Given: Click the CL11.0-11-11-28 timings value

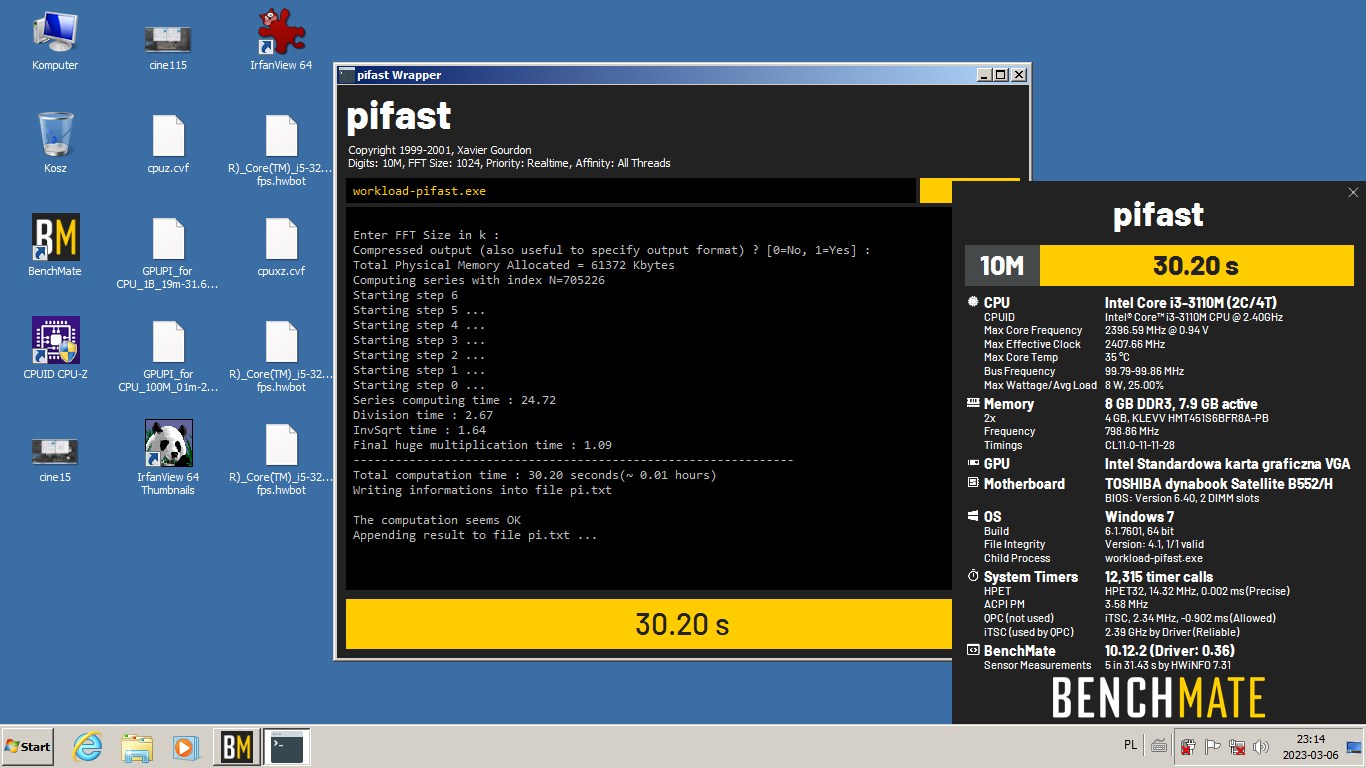Looking at the screenshot, I should [x=1140, y=446].
